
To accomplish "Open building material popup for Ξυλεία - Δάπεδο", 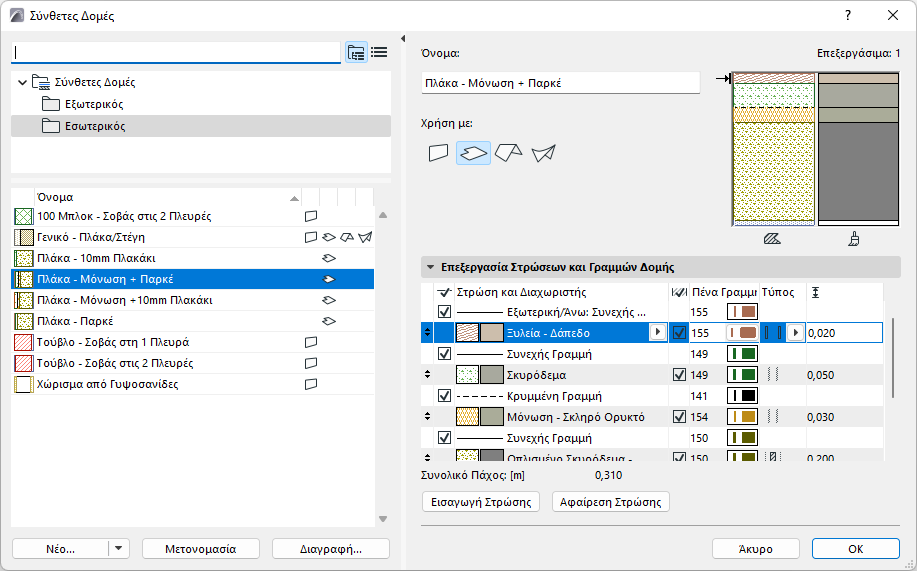I will [x=658, y=333].
